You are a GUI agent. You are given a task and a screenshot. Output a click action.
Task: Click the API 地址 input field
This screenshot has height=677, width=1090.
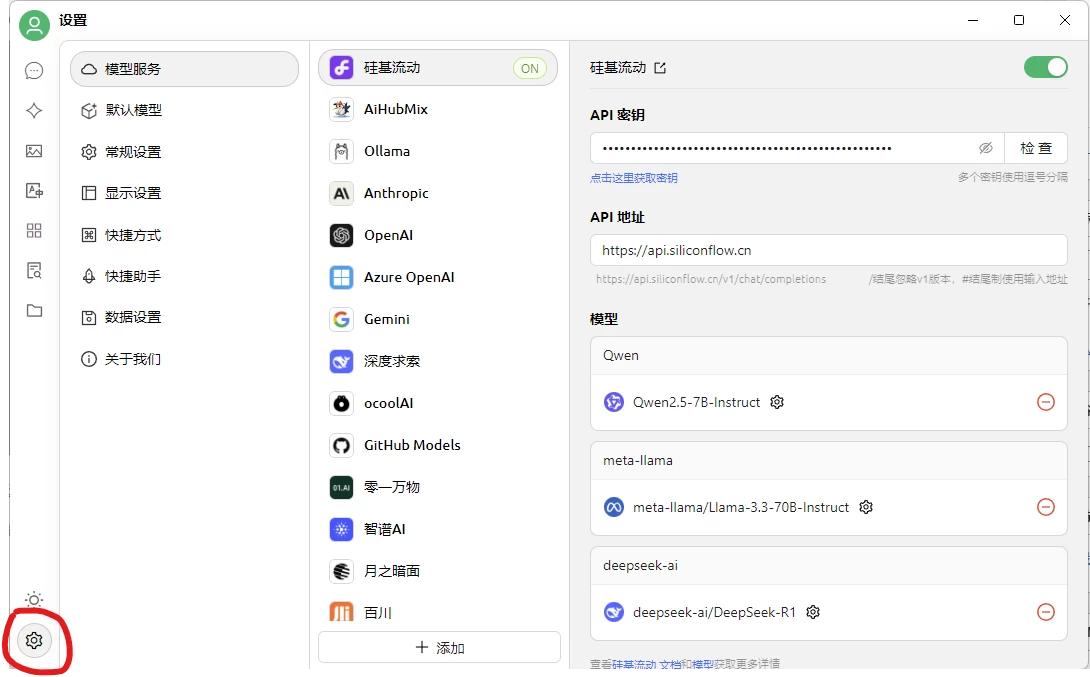[x=828, y=250]
